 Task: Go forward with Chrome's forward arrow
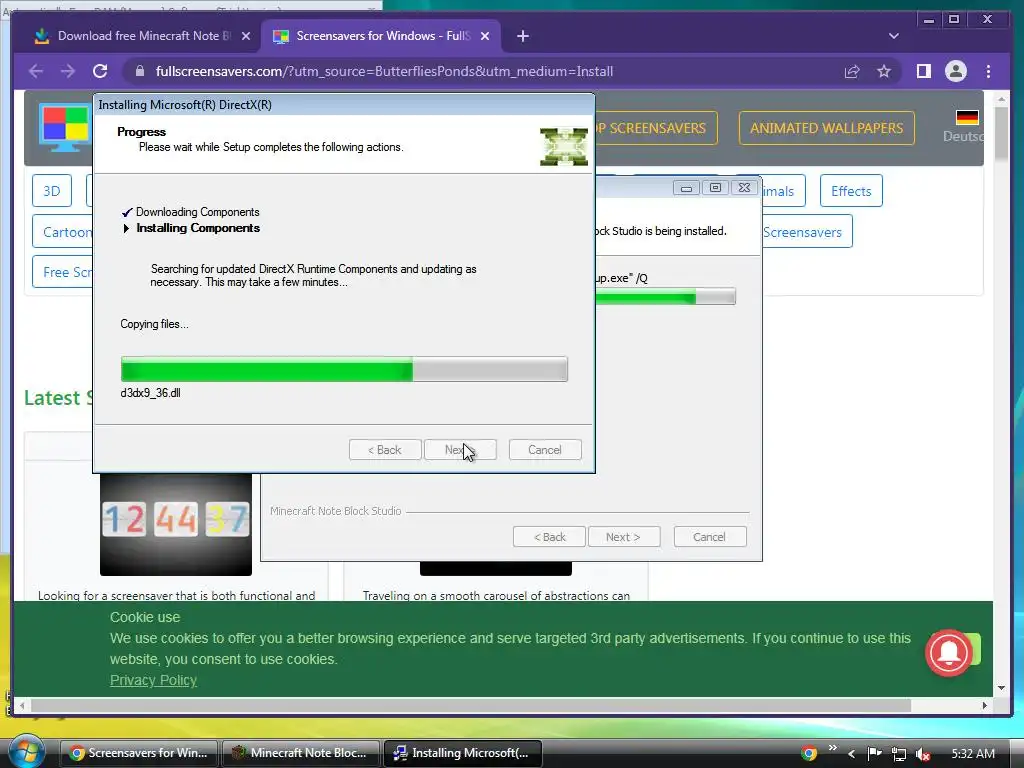[x=68, y=71]
